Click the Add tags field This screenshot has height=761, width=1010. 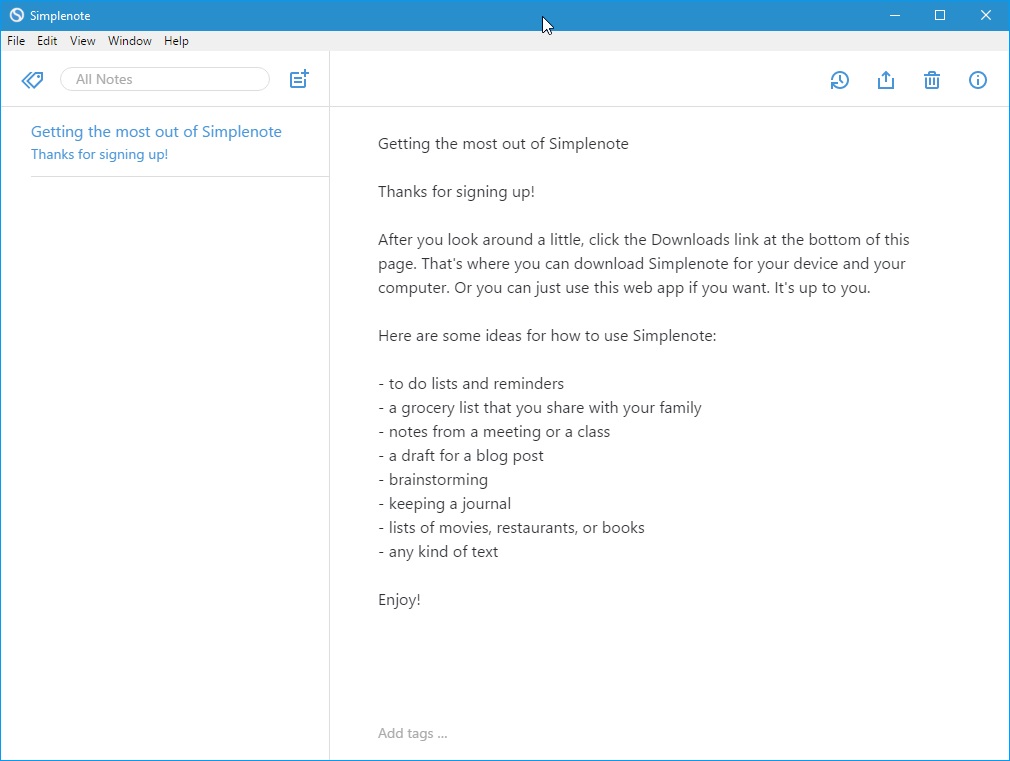point(412,733)
